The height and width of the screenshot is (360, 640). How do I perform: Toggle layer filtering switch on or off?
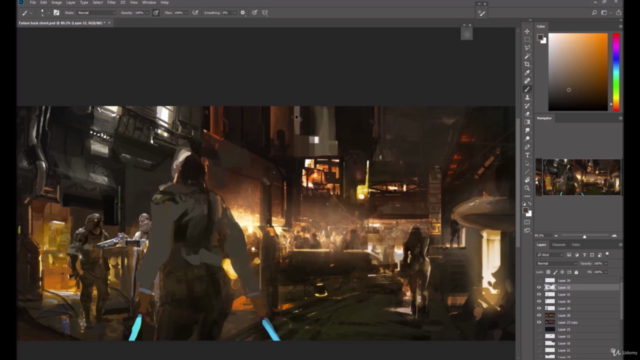pyautogui.click(x=607, y=254)
